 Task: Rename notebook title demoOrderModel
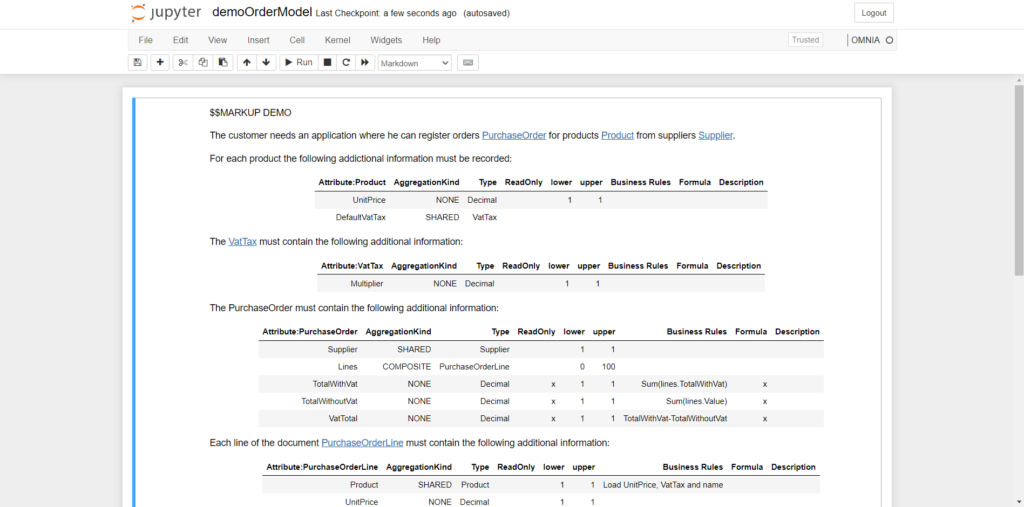point(262,12)
